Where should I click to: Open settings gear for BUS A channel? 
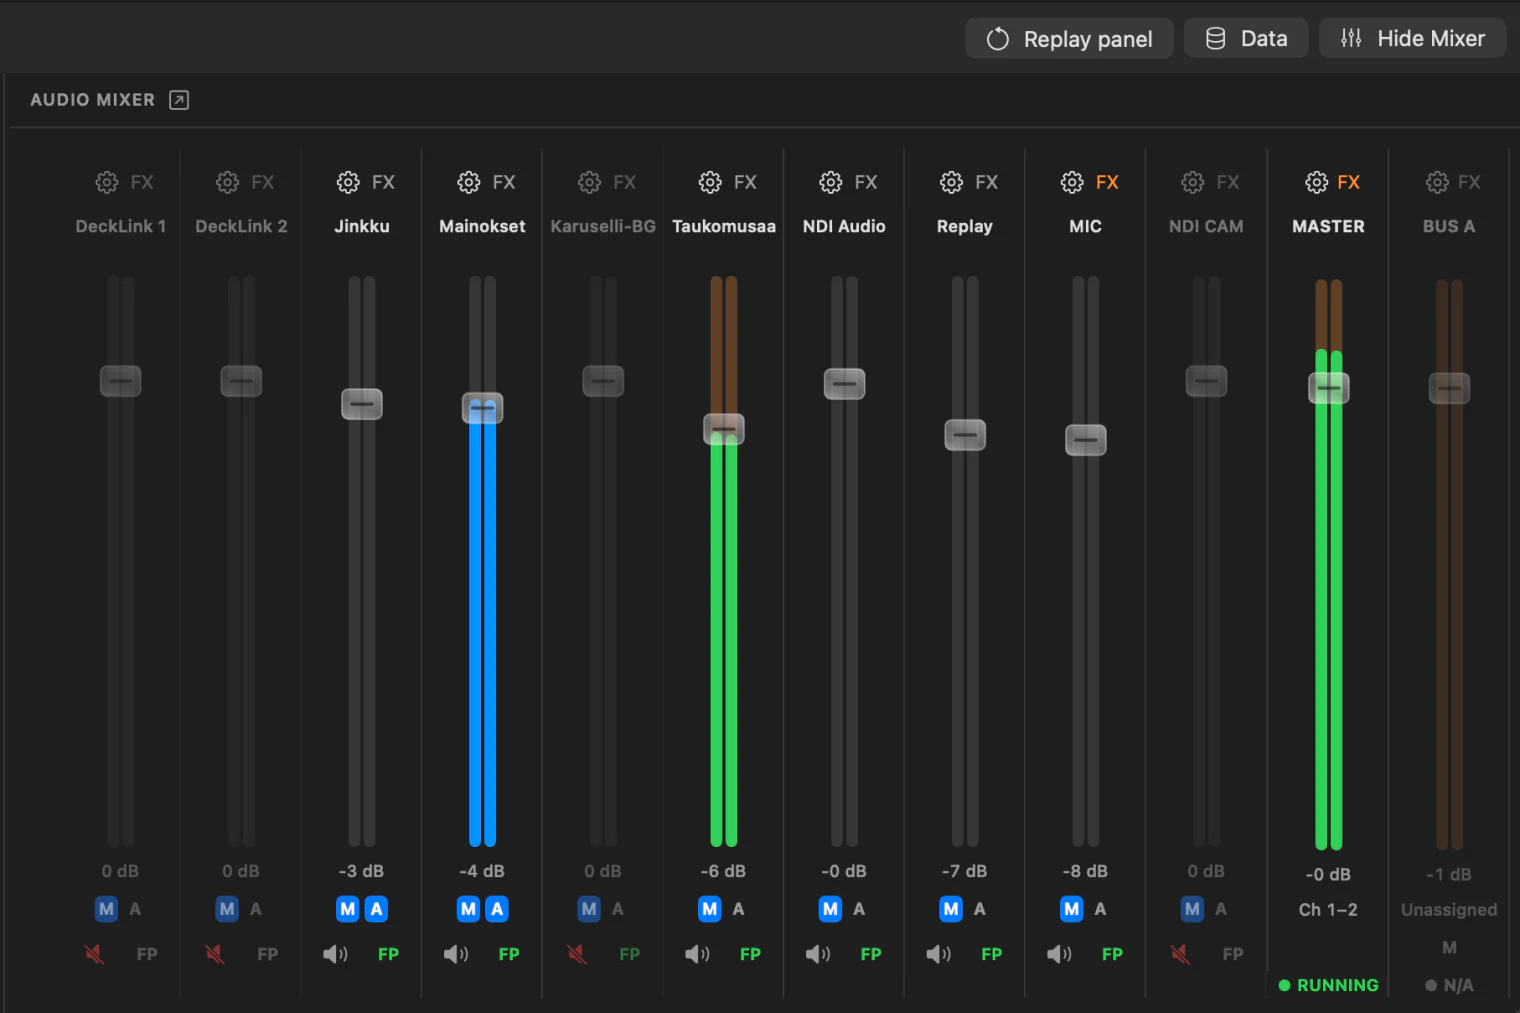point(1437,182)
